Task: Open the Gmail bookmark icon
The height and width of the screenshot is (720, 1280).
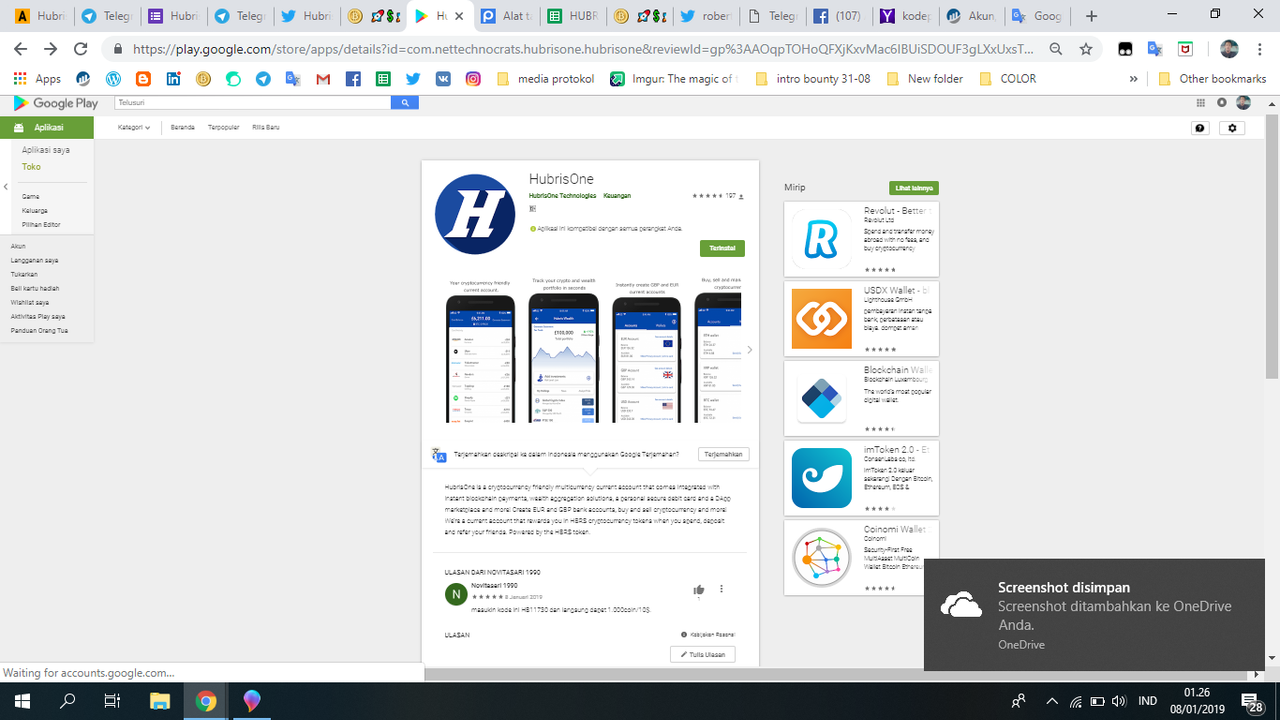Action: click(323, 79)
